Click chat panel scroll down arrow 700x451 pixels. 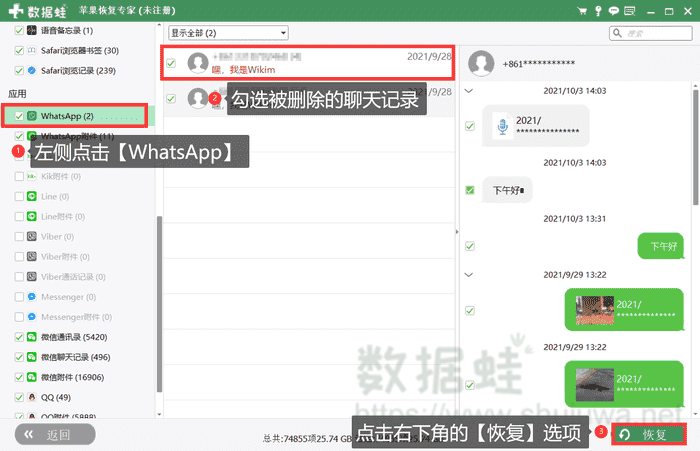(696, 413)
